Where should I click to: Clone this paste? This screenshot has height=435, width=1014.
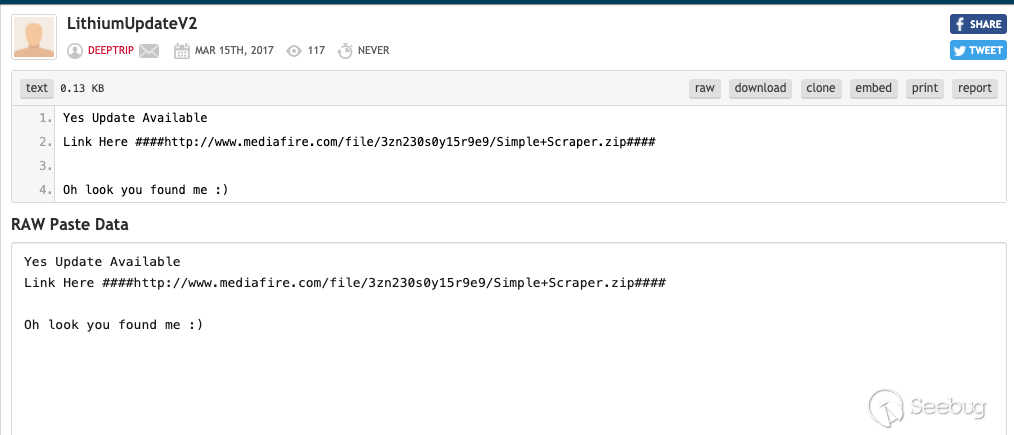click(x=820, y=88)
